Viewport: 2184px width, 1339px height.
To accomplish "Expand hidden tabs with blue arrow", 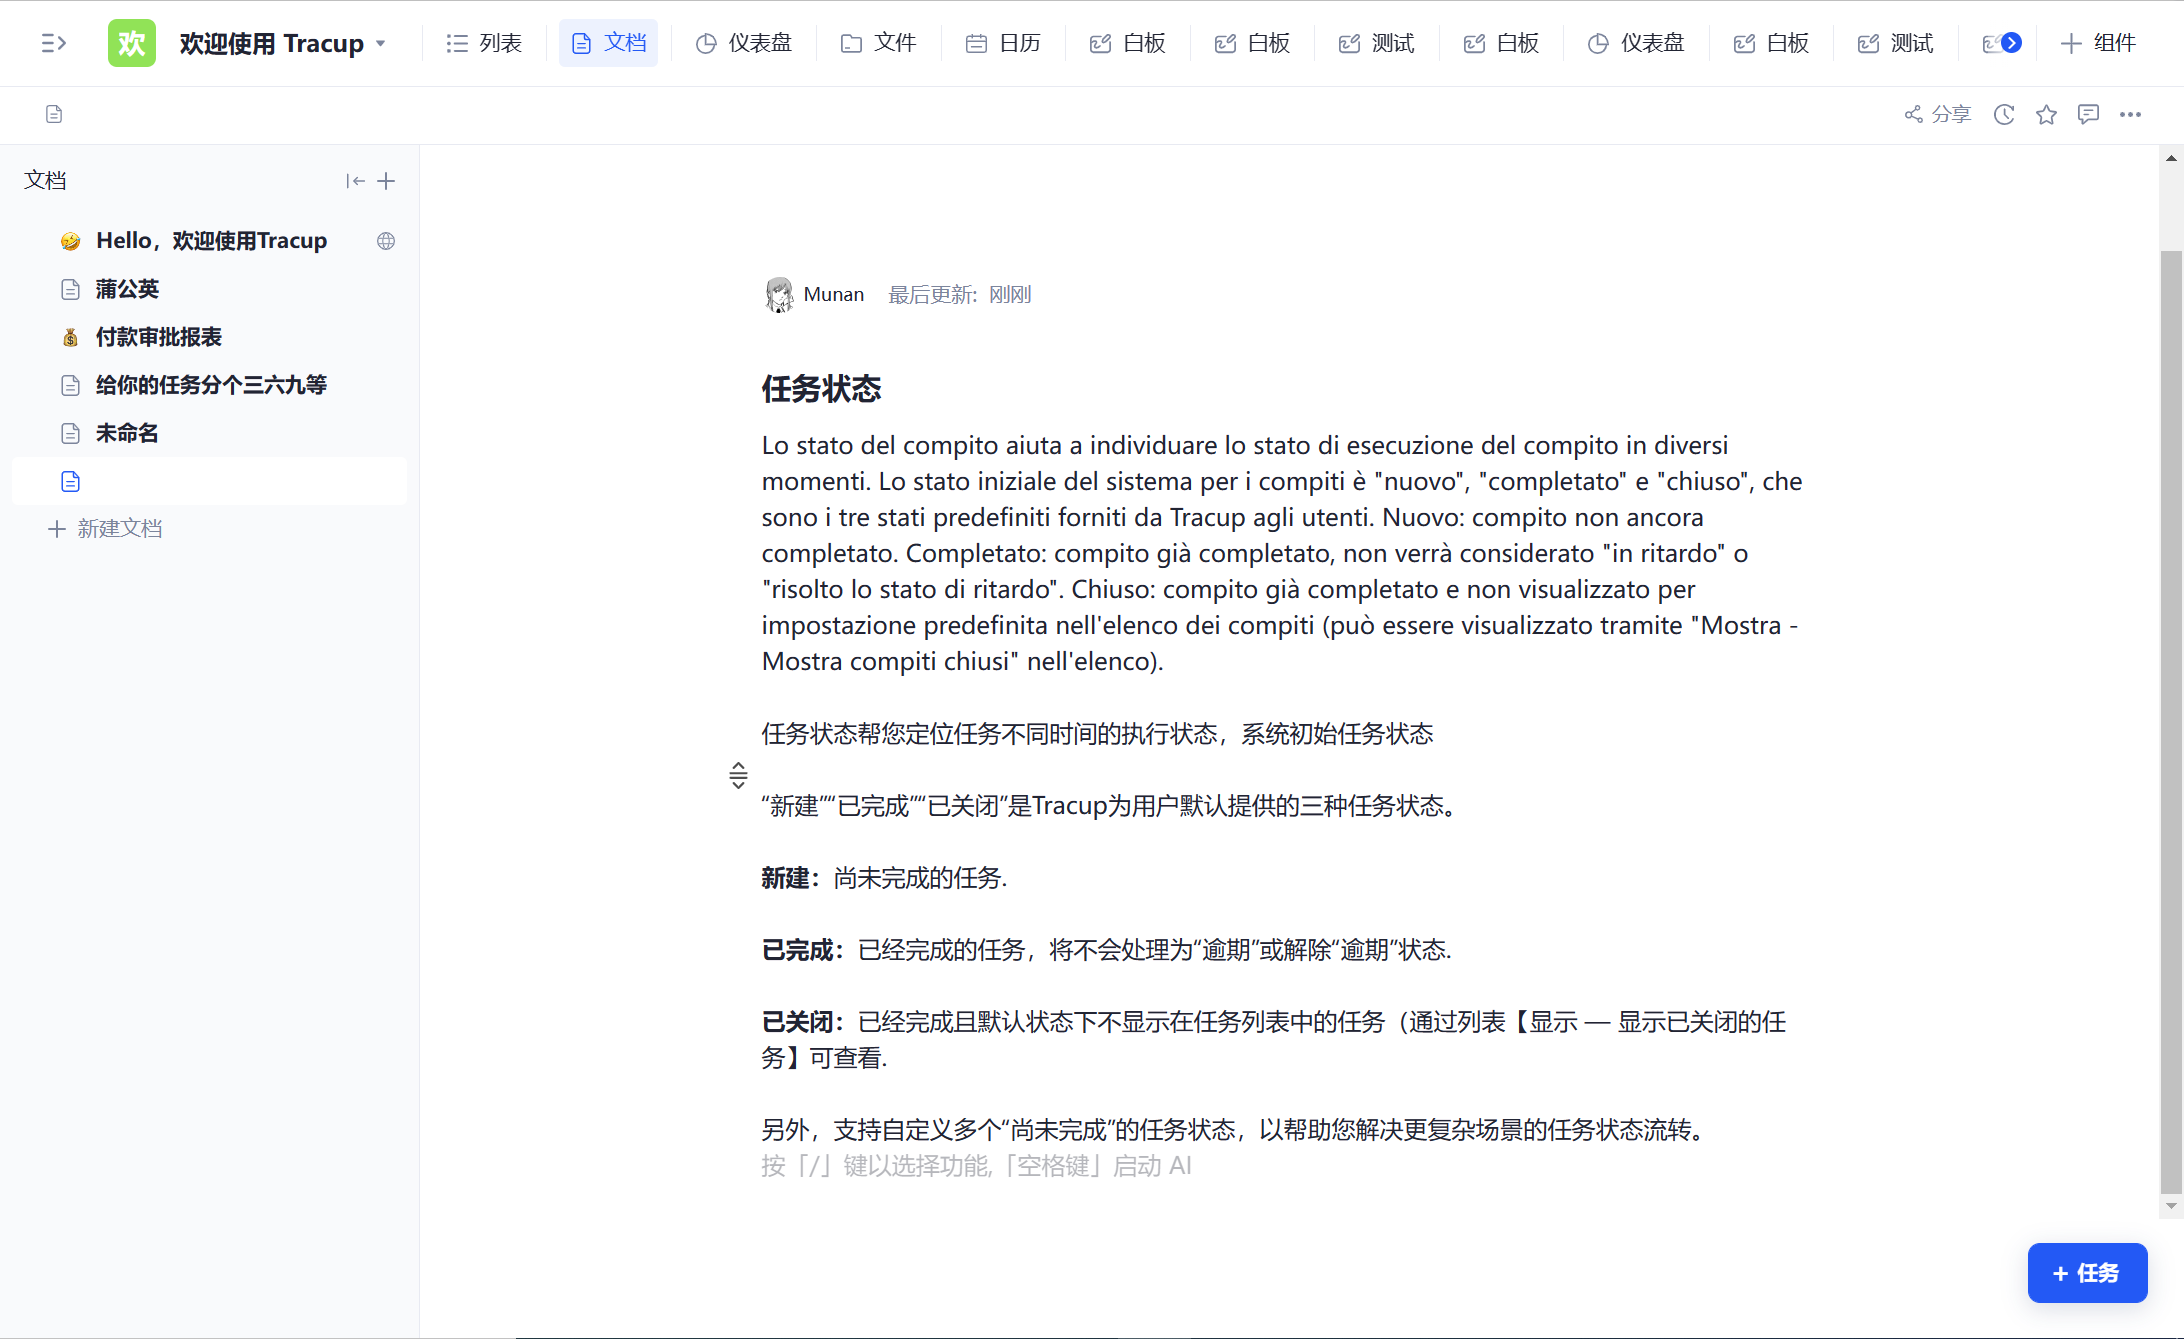I will point(2012,43).
